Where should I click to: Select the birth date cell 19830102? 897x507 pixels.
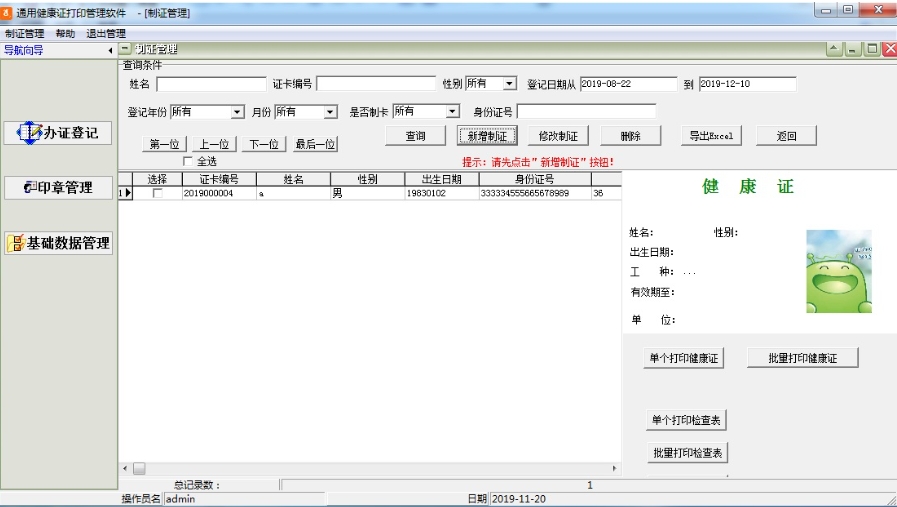tap(442, 193)
